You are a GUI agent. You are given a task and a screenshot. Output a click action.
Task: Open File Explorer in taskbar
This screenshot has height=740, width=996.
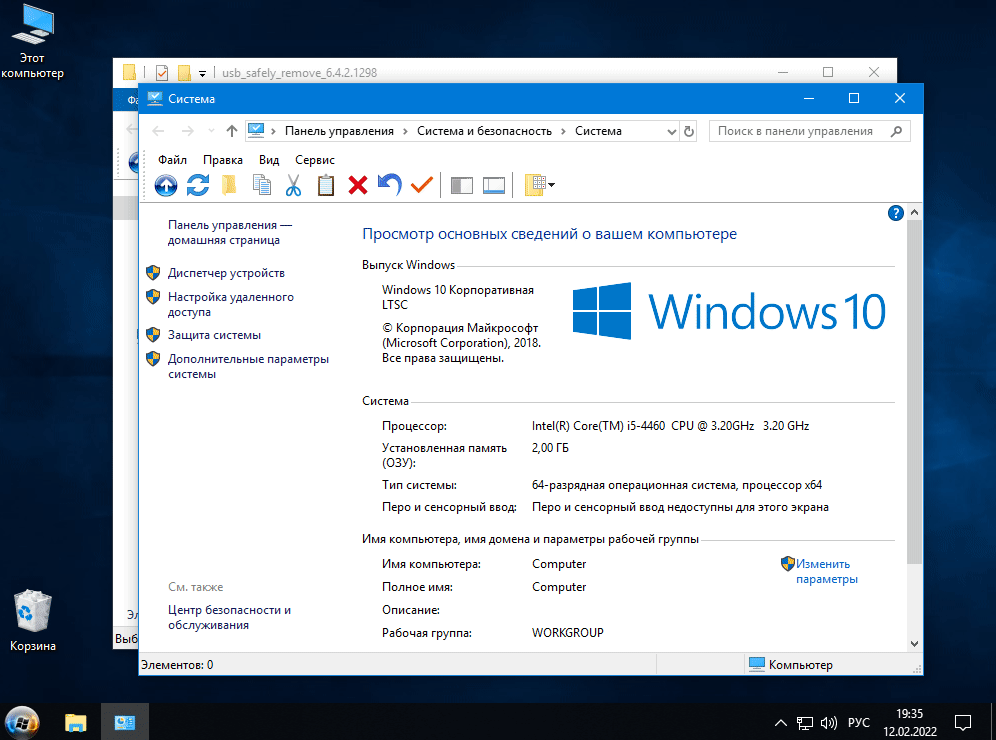[76, 722]
